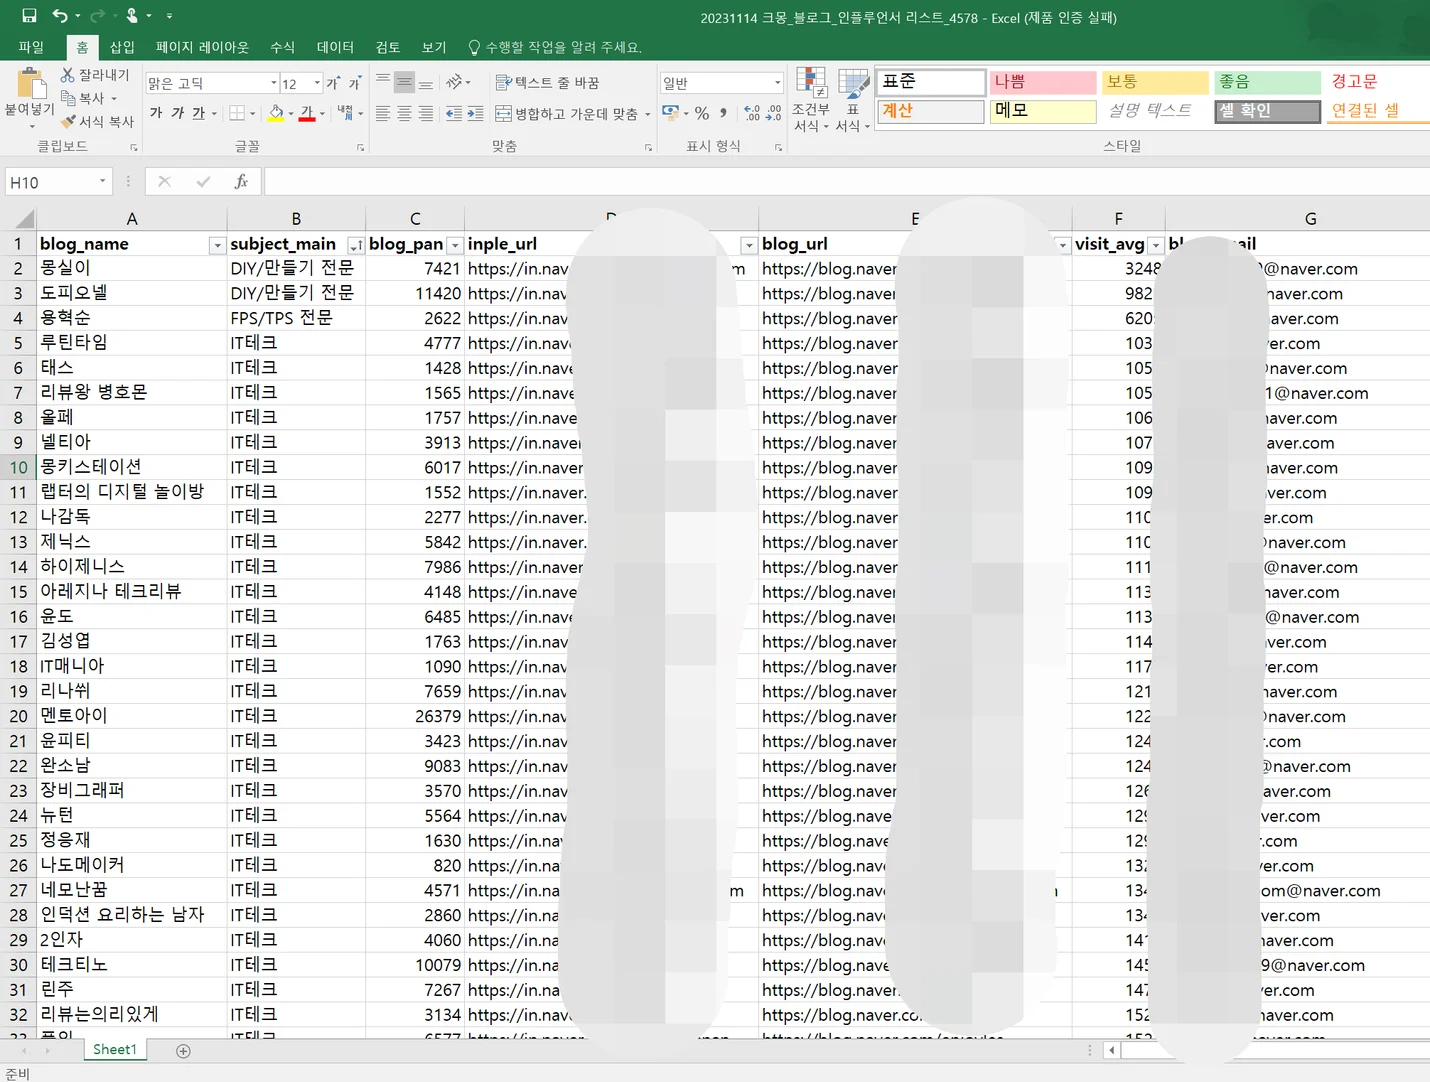The width and height of the screenshot is (1430, 1082).
Task: Apply yellow fill color bucket
Action: [276, 113]
